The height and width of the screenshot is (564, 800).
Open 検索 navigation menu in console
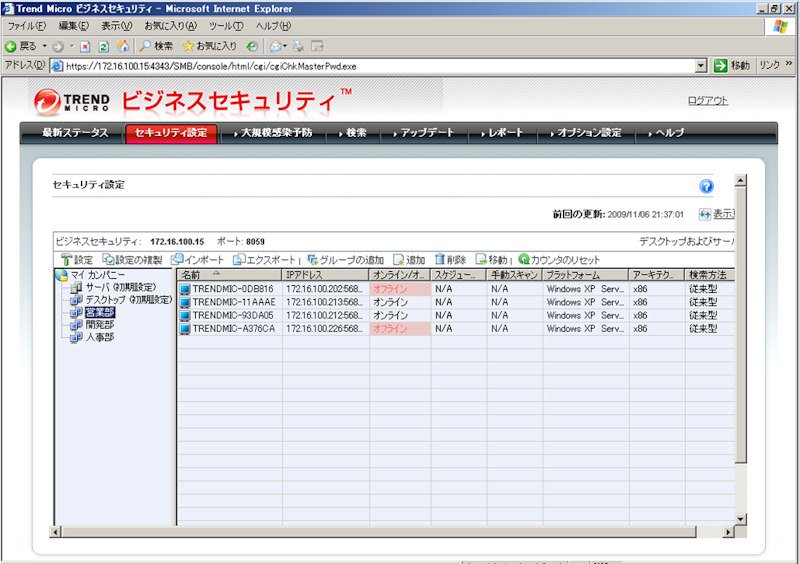click(353, 133)
